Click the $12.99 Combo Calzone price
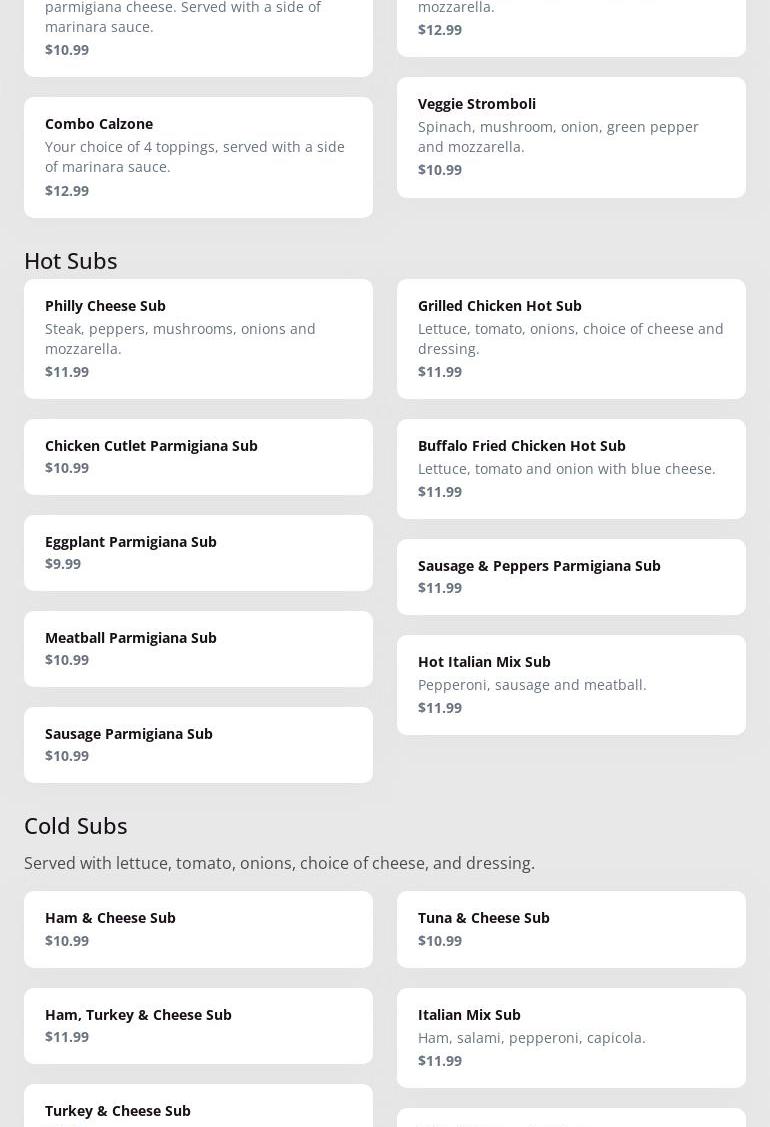The height and width of the screenshot is (1127, 770). coord(67,190)
